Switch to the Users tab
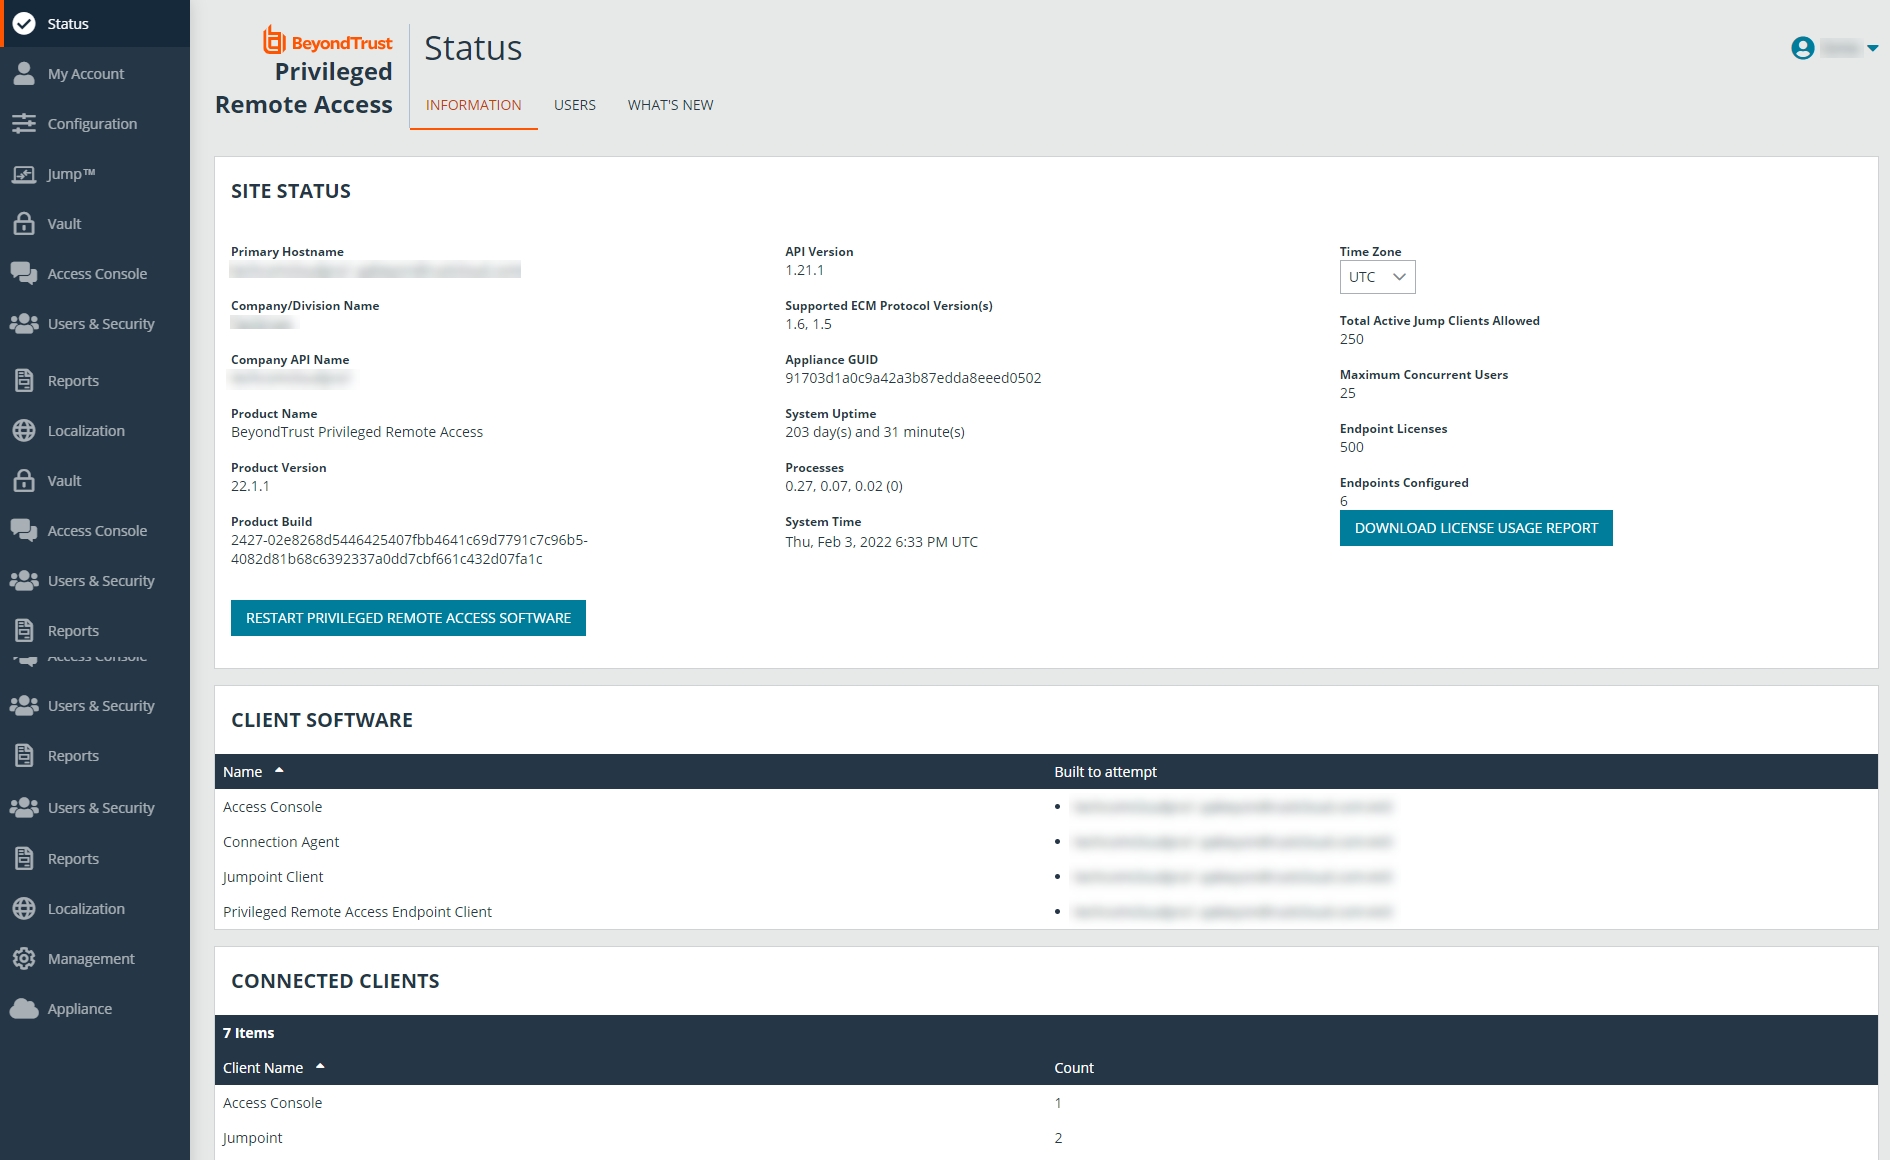Screen dimensions: 1890x1160 tap(574, 105)
